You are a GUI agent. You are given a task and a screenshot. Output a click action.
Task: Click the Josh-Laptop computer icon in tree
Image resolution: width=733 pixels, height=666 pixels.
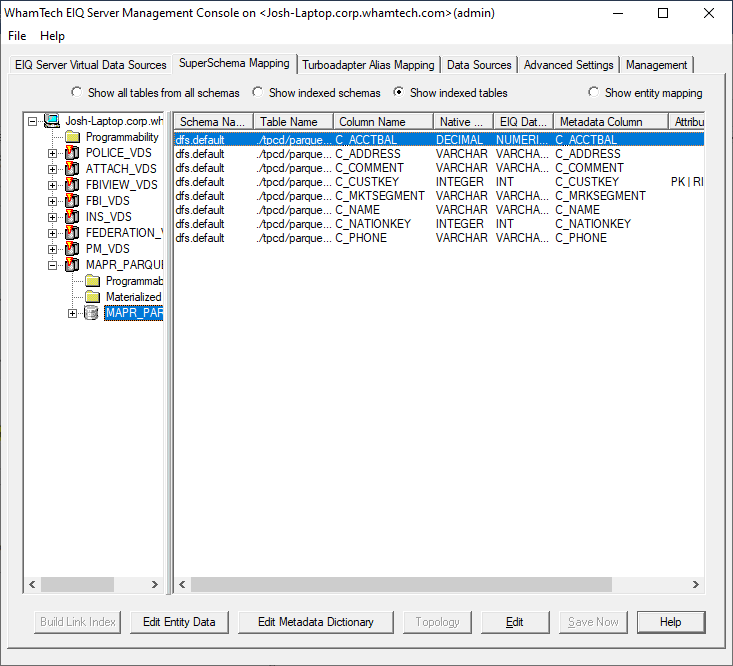pos(52,121)
